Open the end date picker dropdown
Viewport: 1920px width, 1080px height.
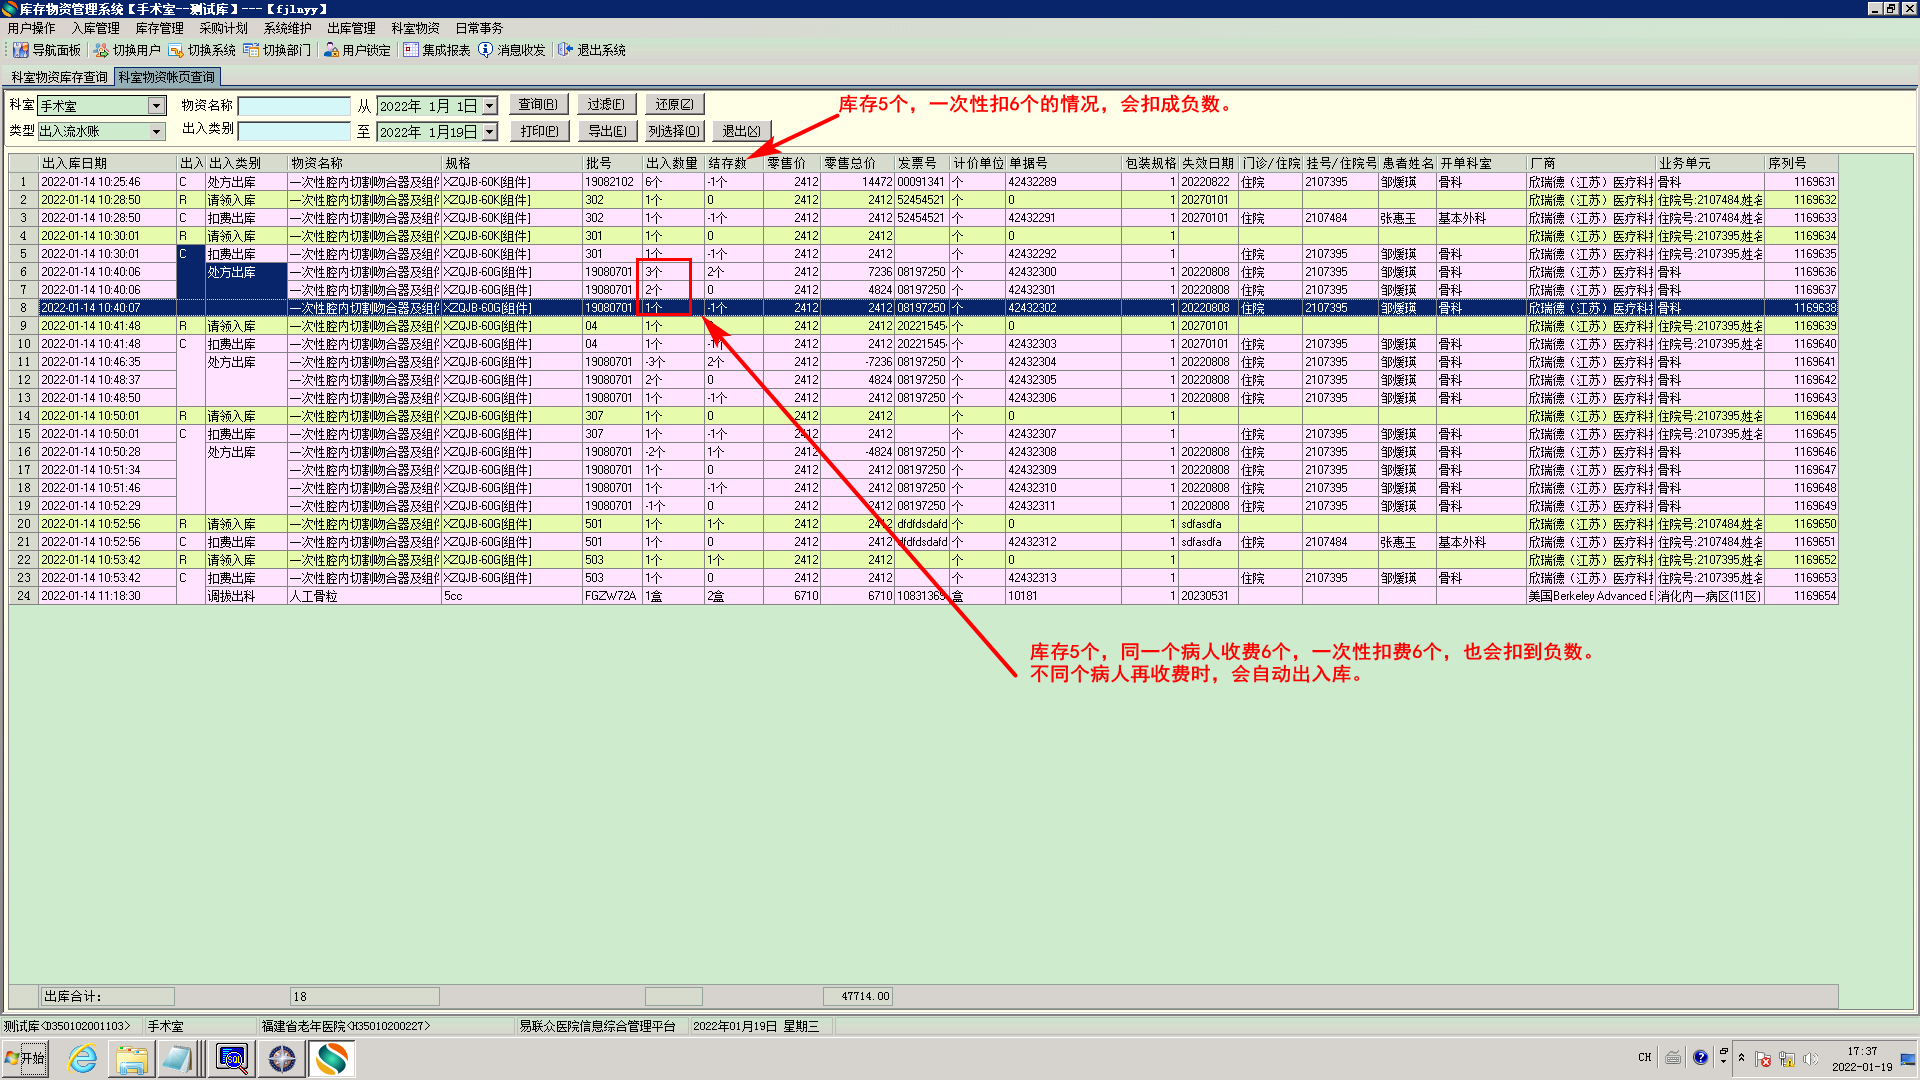point(490,132)
